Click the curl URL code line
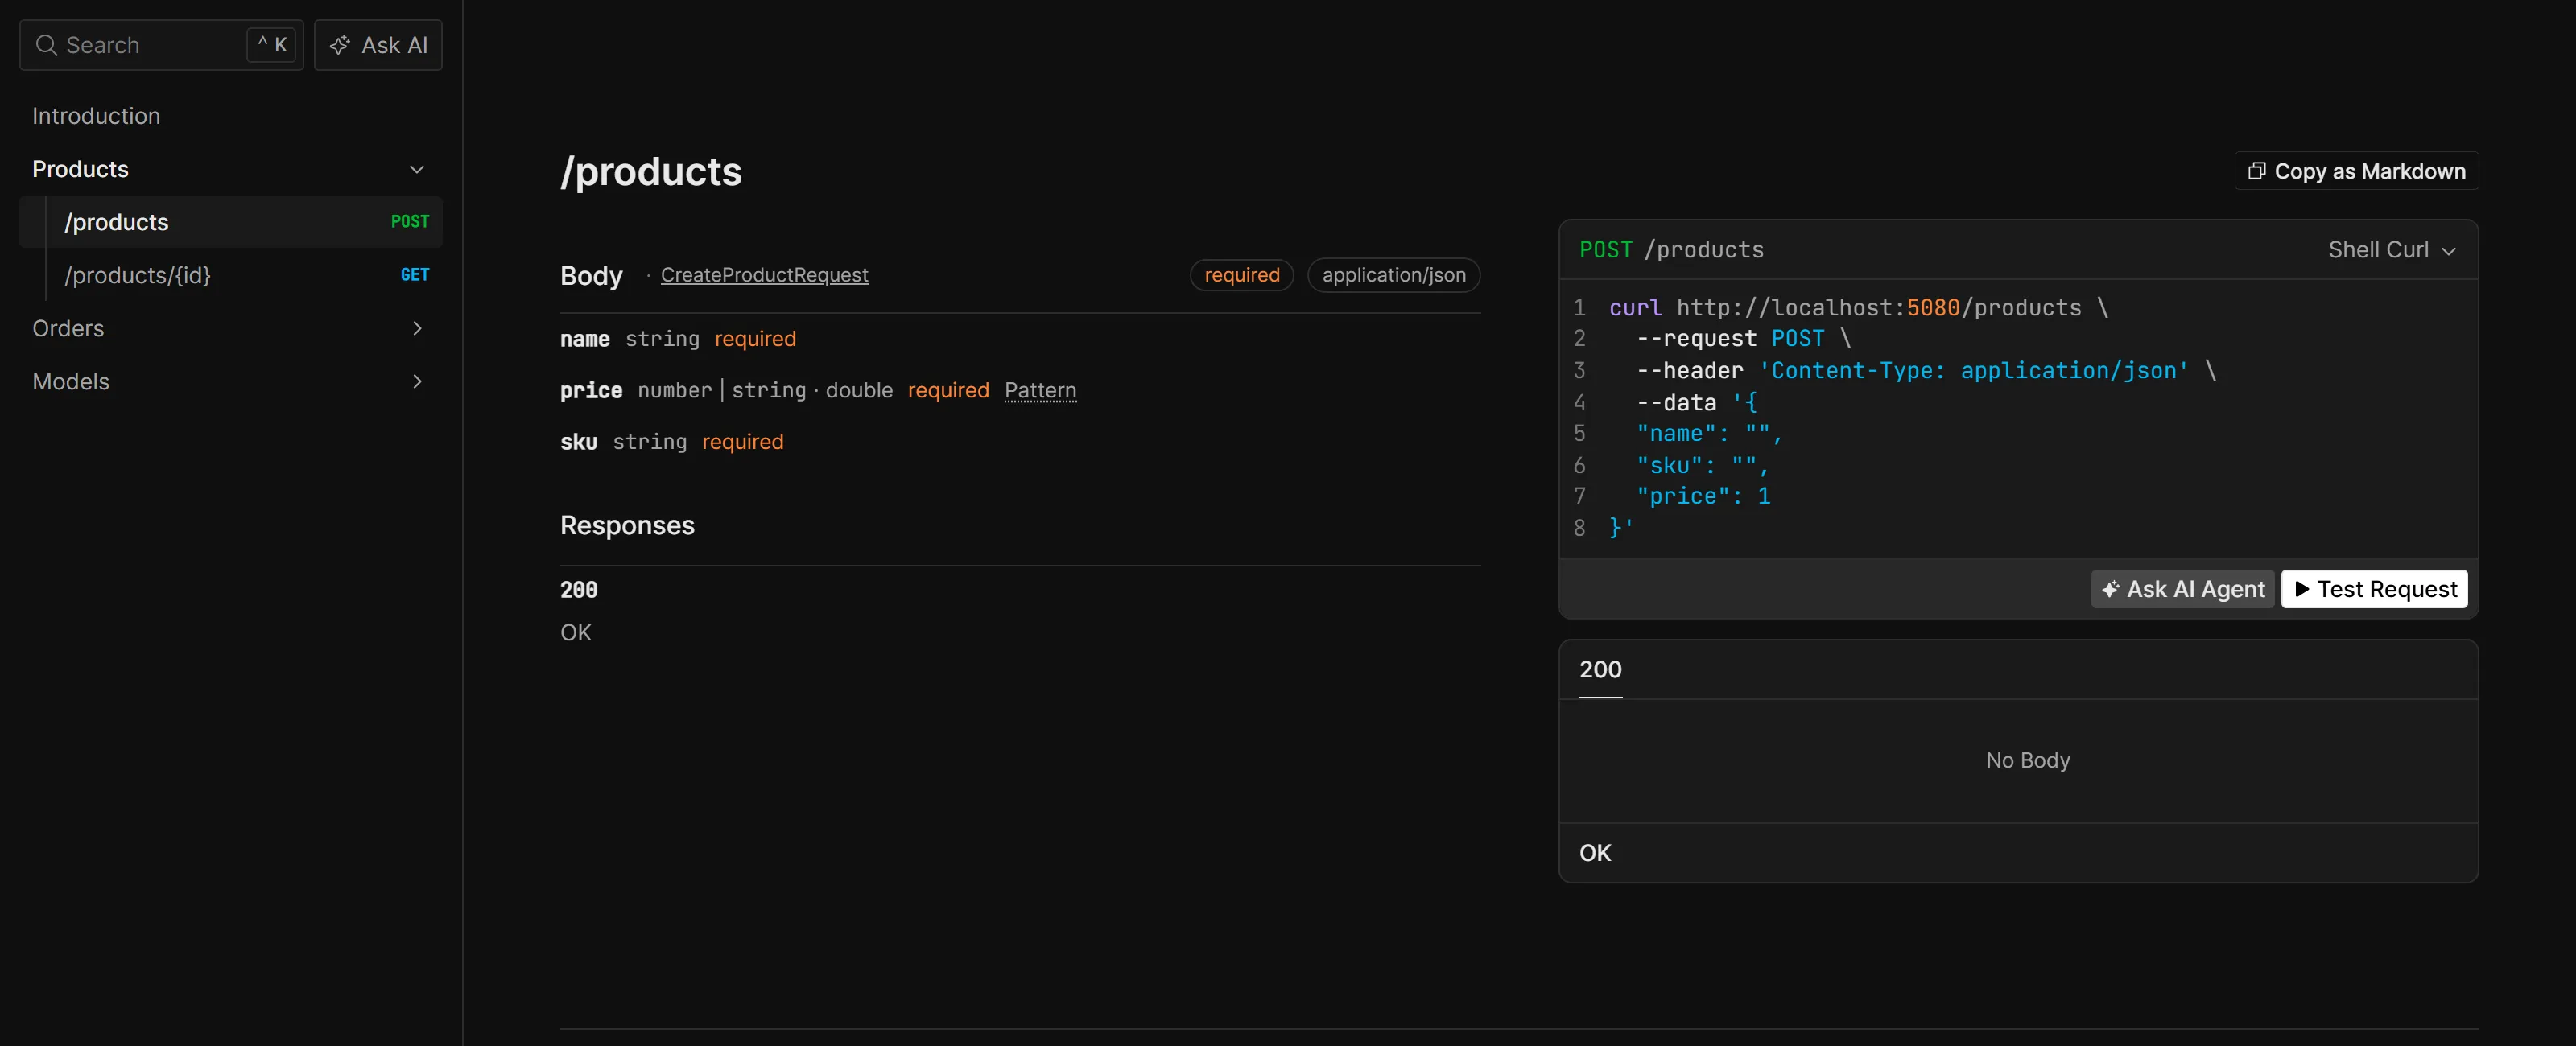Image resolution: width=2576 pixels, height=1046 pixels. (x=1858, y=308)
